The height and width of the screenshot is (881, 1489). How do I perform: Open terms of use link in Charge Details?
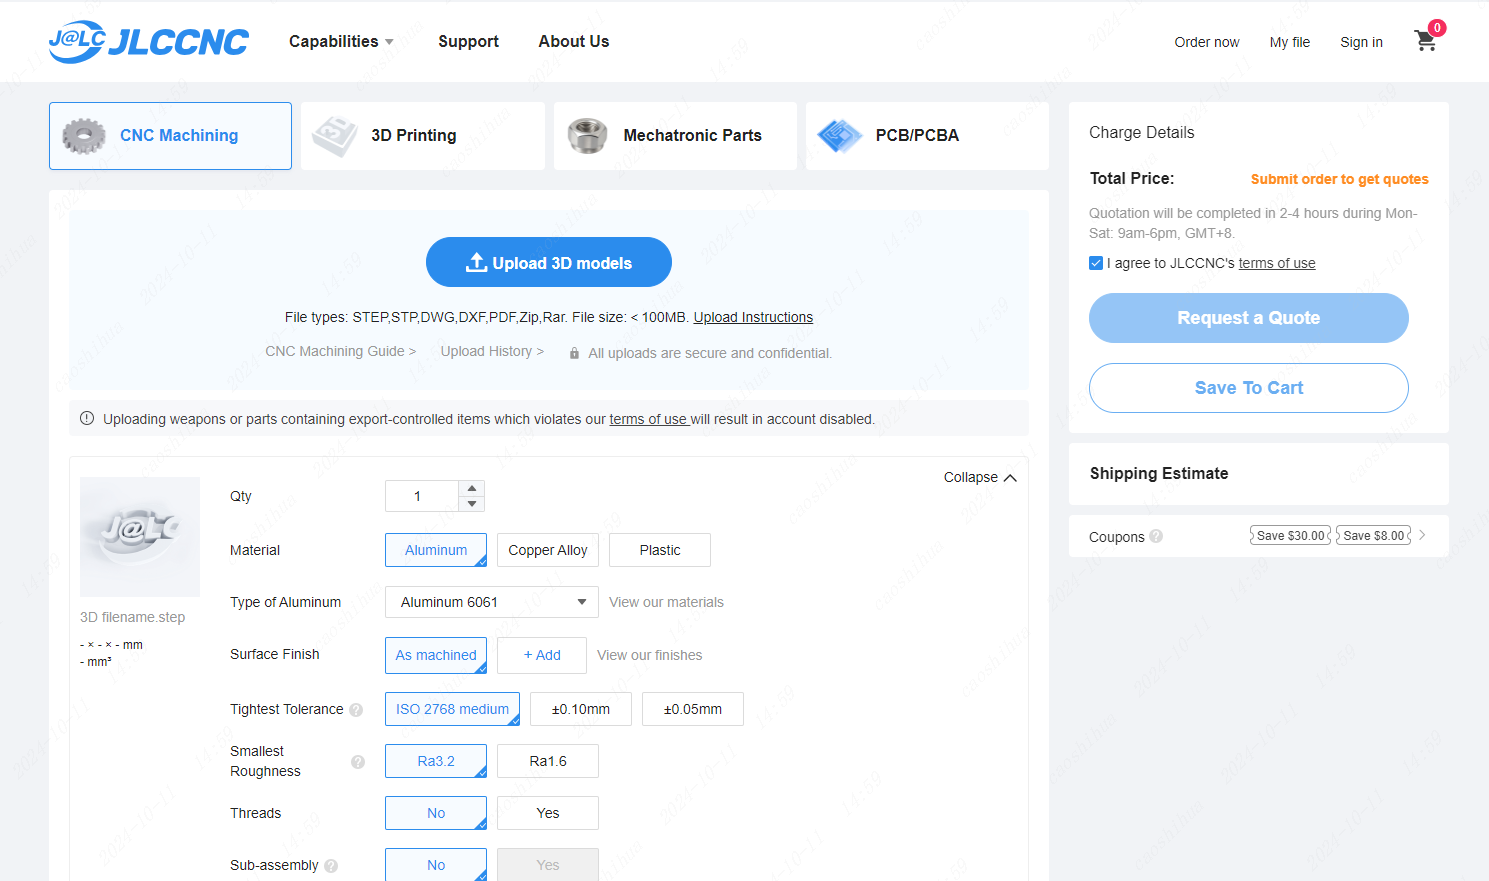point(1277,263)
